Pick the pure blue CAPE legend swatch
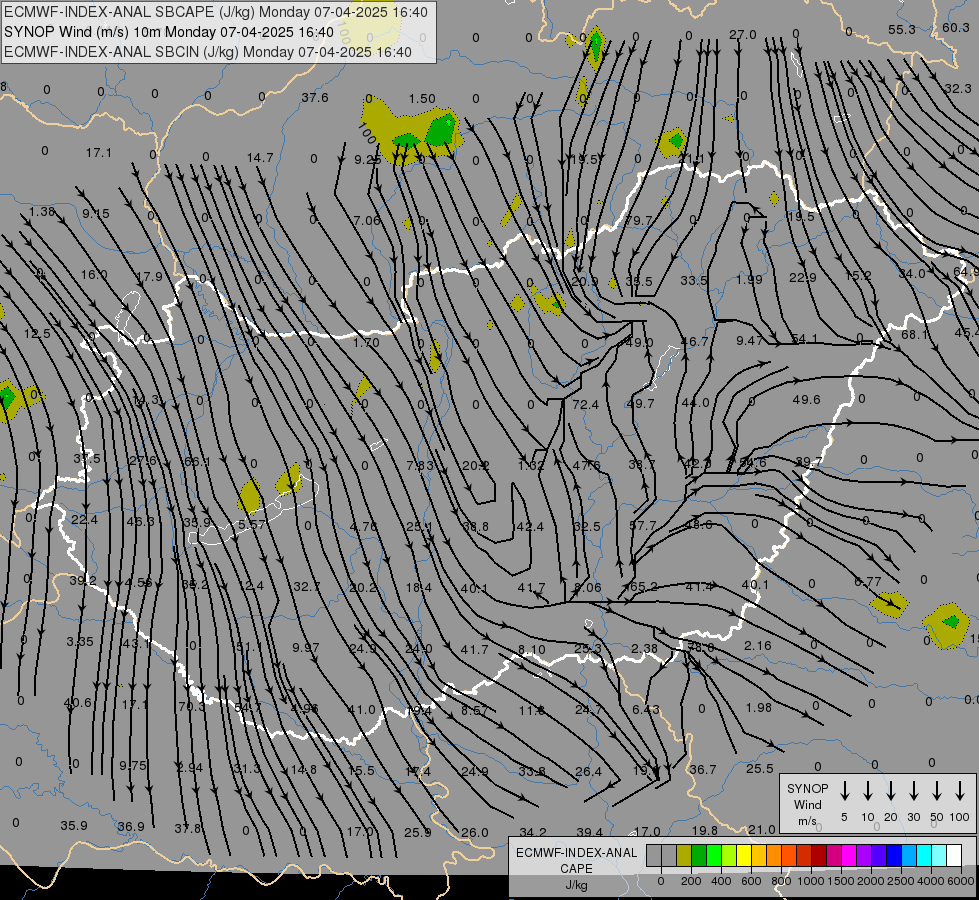979x900 pixels. [893, 856]
